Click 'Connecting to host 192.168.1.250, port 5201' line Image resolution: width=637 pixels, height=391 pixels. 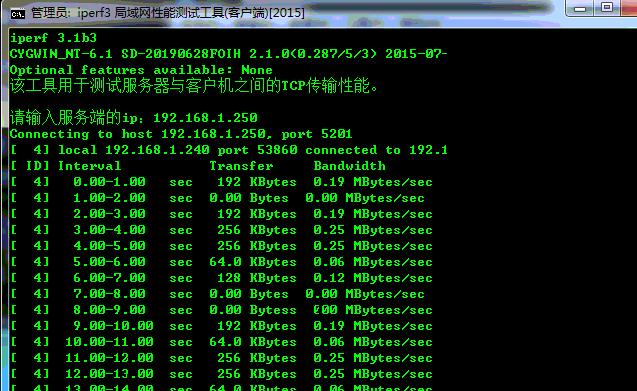click(x=181, y=134)
